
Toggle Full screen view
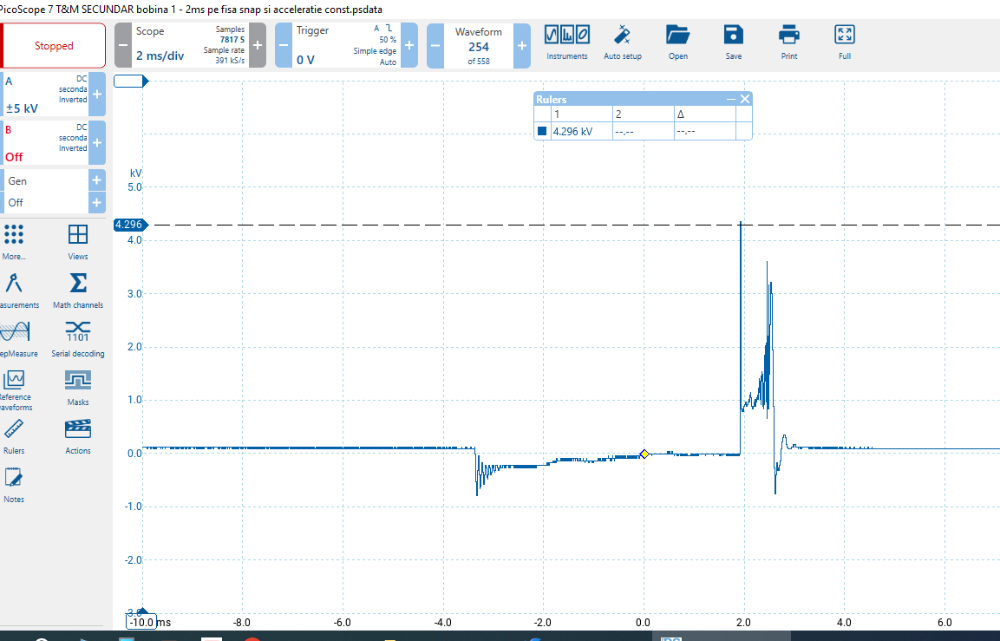(844, 41)
